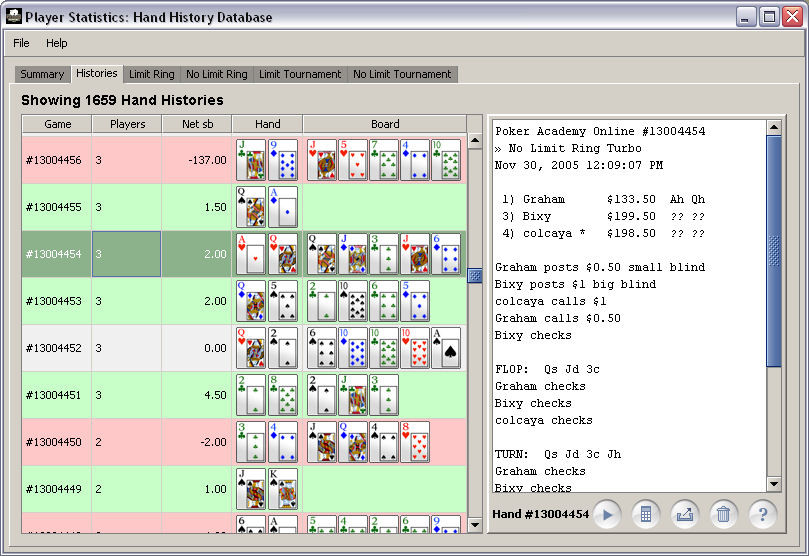Click the "TURN: Qs Jd 3c Jh" line
The image size is (809, 556).
click(x=558, y=454)
